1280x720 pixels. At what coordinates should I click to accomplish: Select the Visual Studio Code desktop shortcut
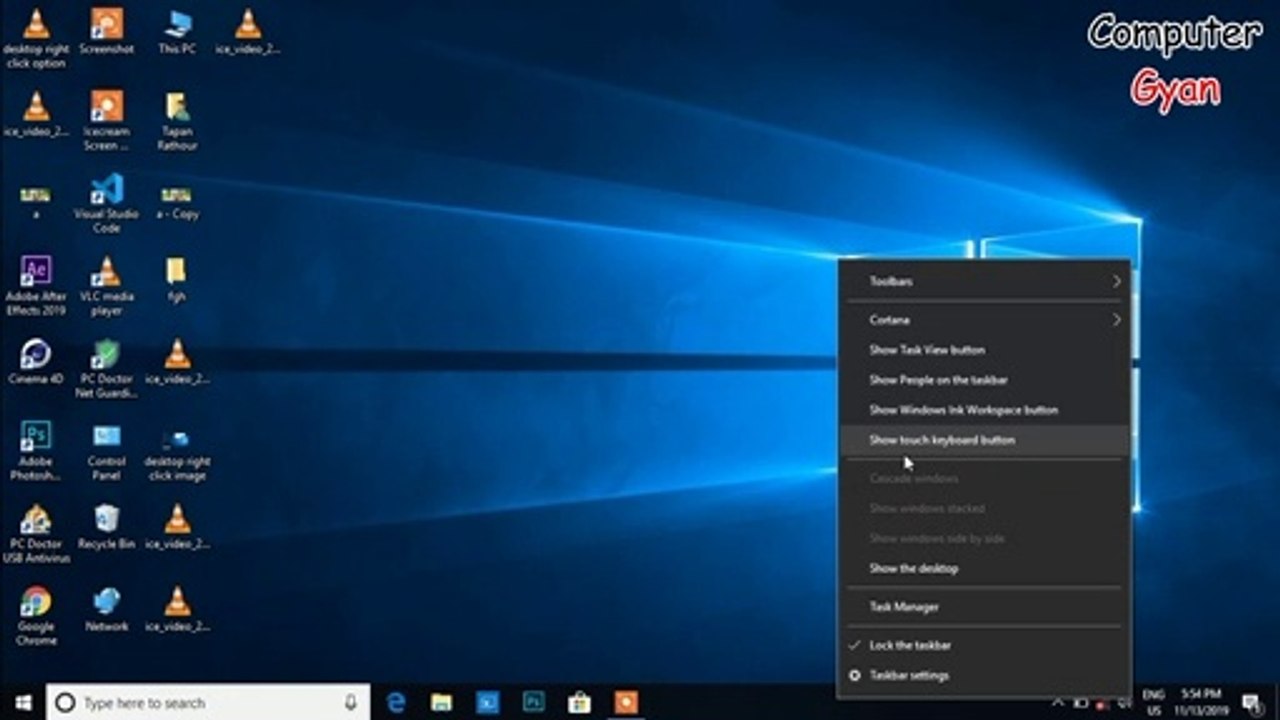pos(107,203)
